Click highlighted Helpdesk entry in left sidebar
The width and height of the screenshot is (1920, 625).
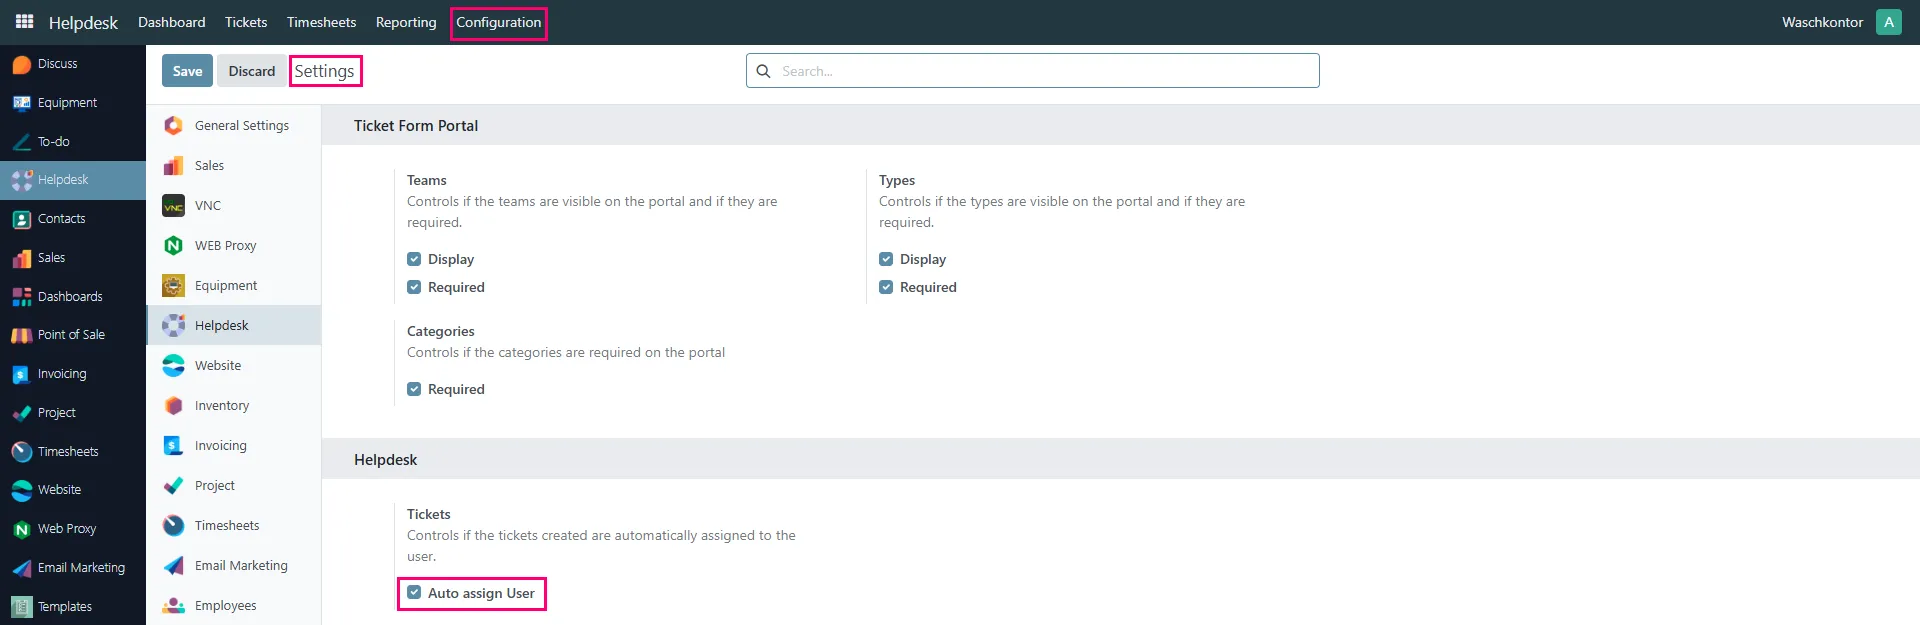point(73,180)
